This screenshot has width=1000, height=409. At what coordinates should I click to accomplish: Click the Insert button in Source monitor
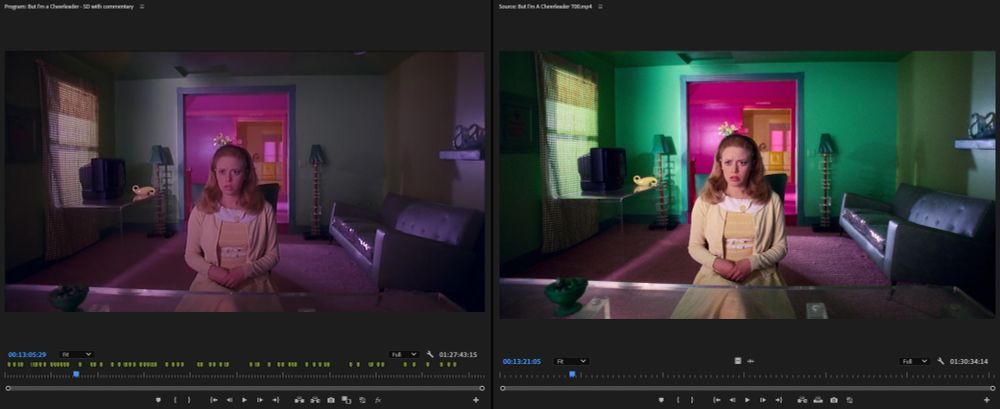click(x=803, y=400)
